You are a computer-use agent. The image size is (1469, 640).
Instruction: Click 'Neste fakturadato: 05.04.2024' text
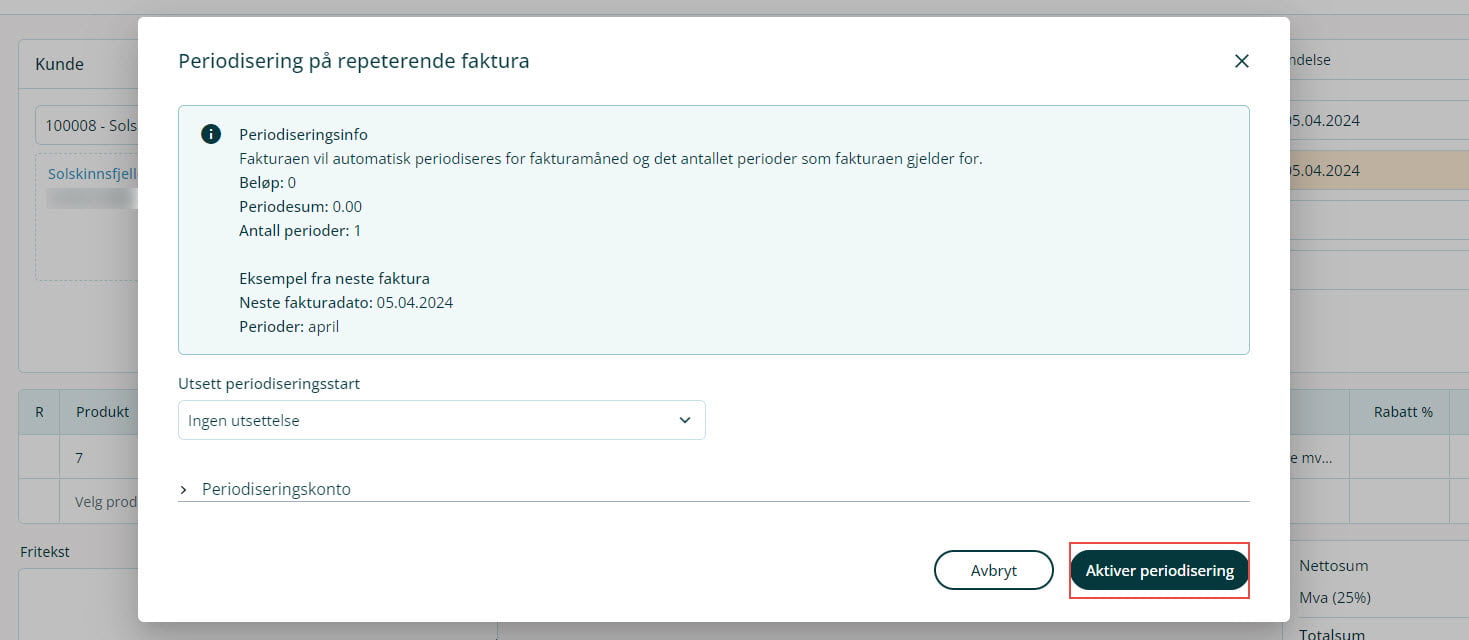[346, 302]
